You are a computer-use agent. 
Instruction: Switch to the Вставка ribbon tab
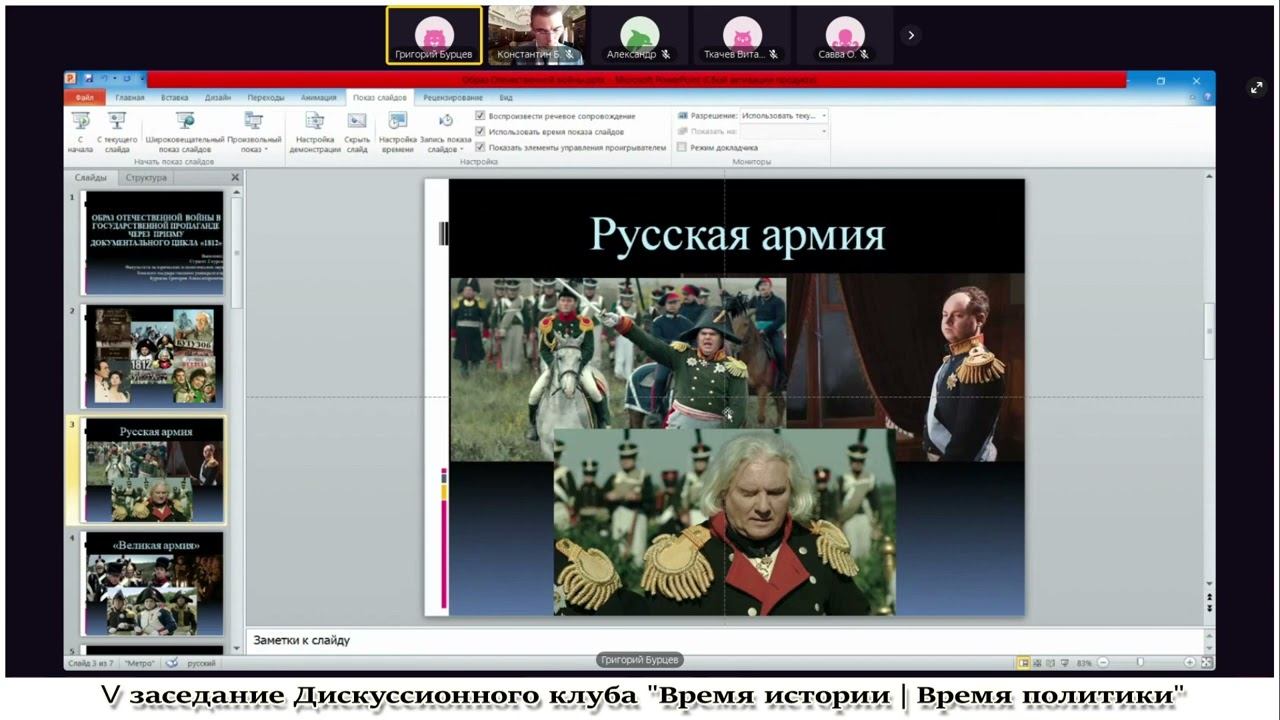(175, 97)
